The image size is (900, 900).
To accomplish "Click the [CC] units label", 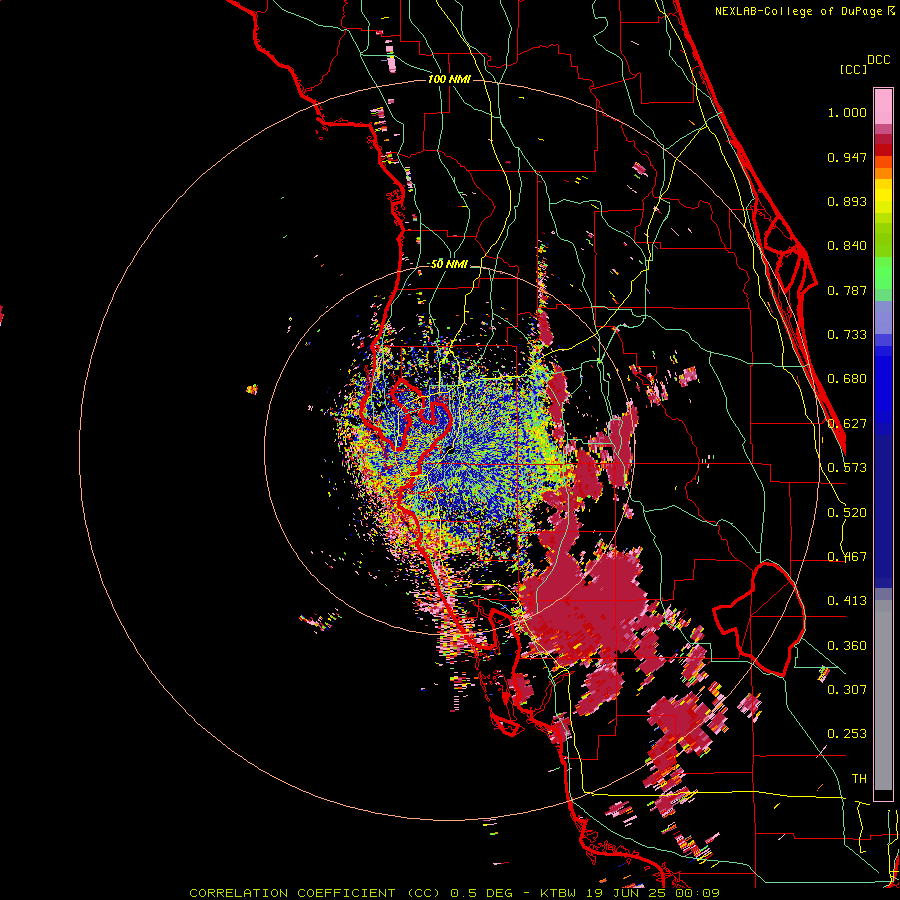I will point(853,69).
